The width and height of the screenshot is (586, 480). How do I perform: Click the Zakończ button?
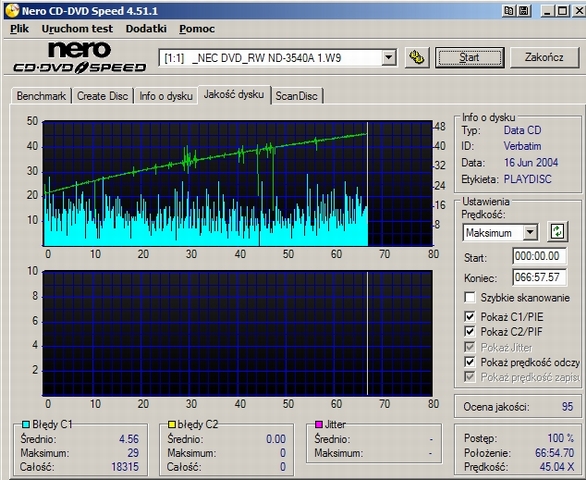(544, 58)
